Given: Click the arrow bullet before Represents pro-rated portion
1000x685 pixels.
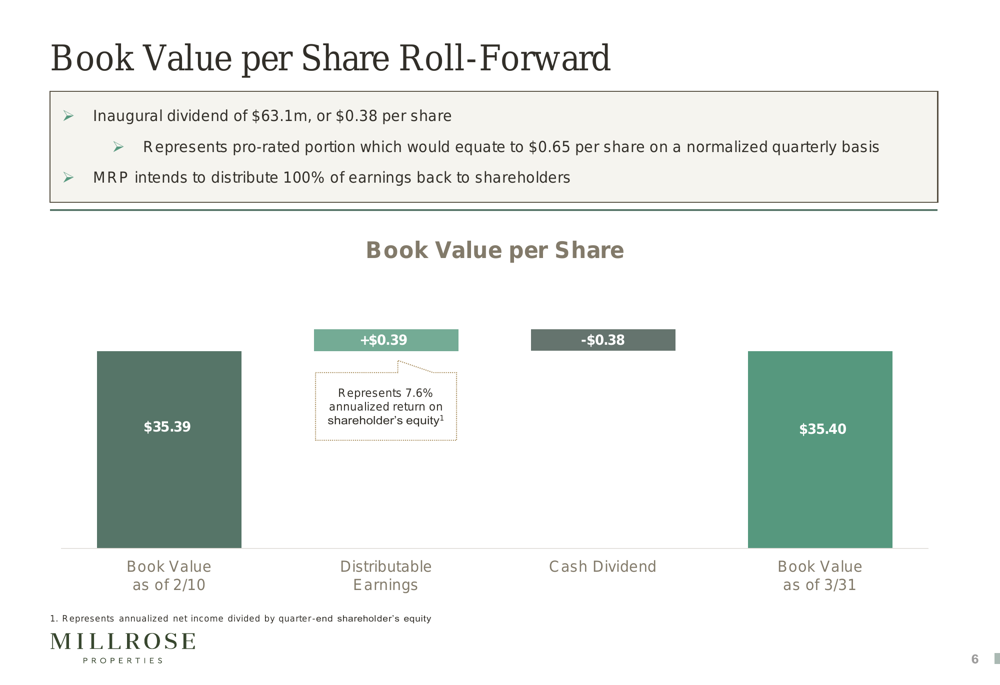Looking at the screenshot, I should (118, 148).
